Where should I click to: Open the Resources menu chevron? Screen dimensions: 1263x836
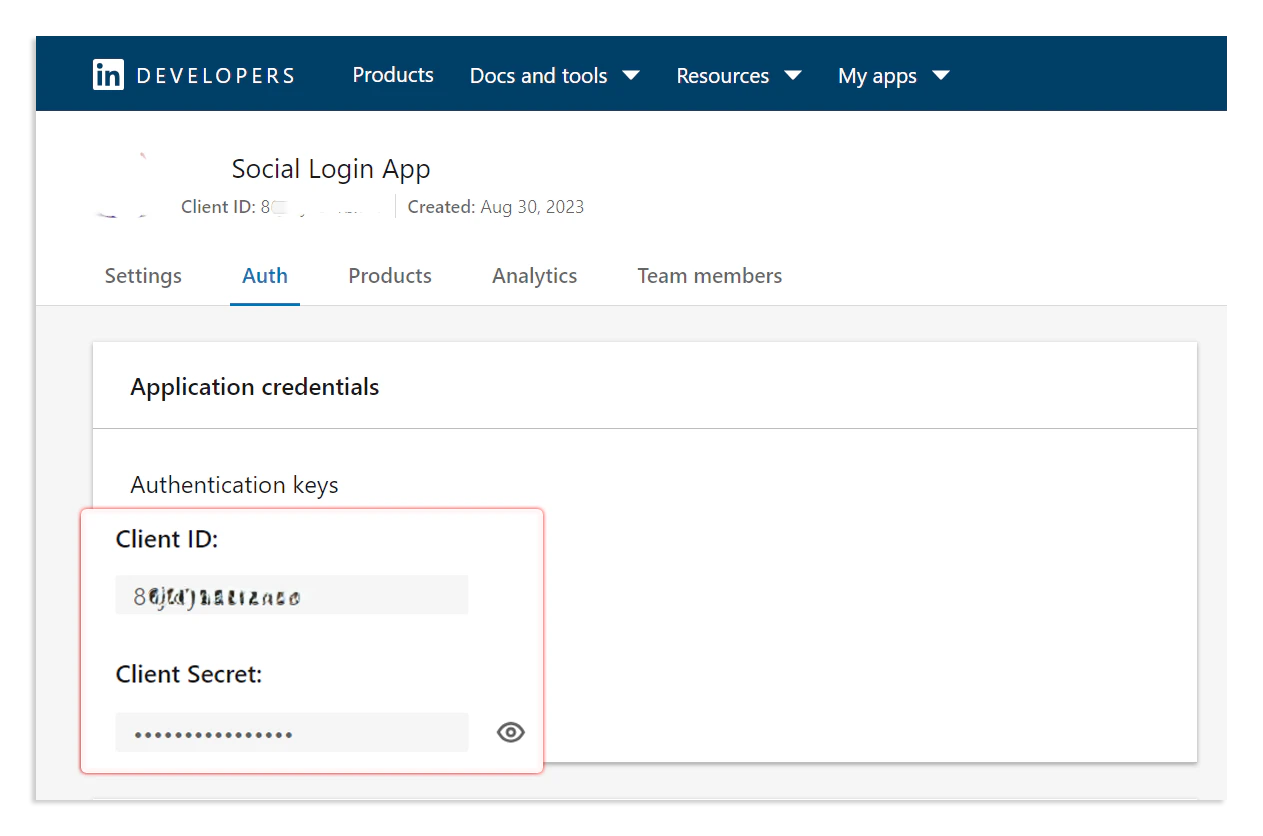tap(792, 74)
